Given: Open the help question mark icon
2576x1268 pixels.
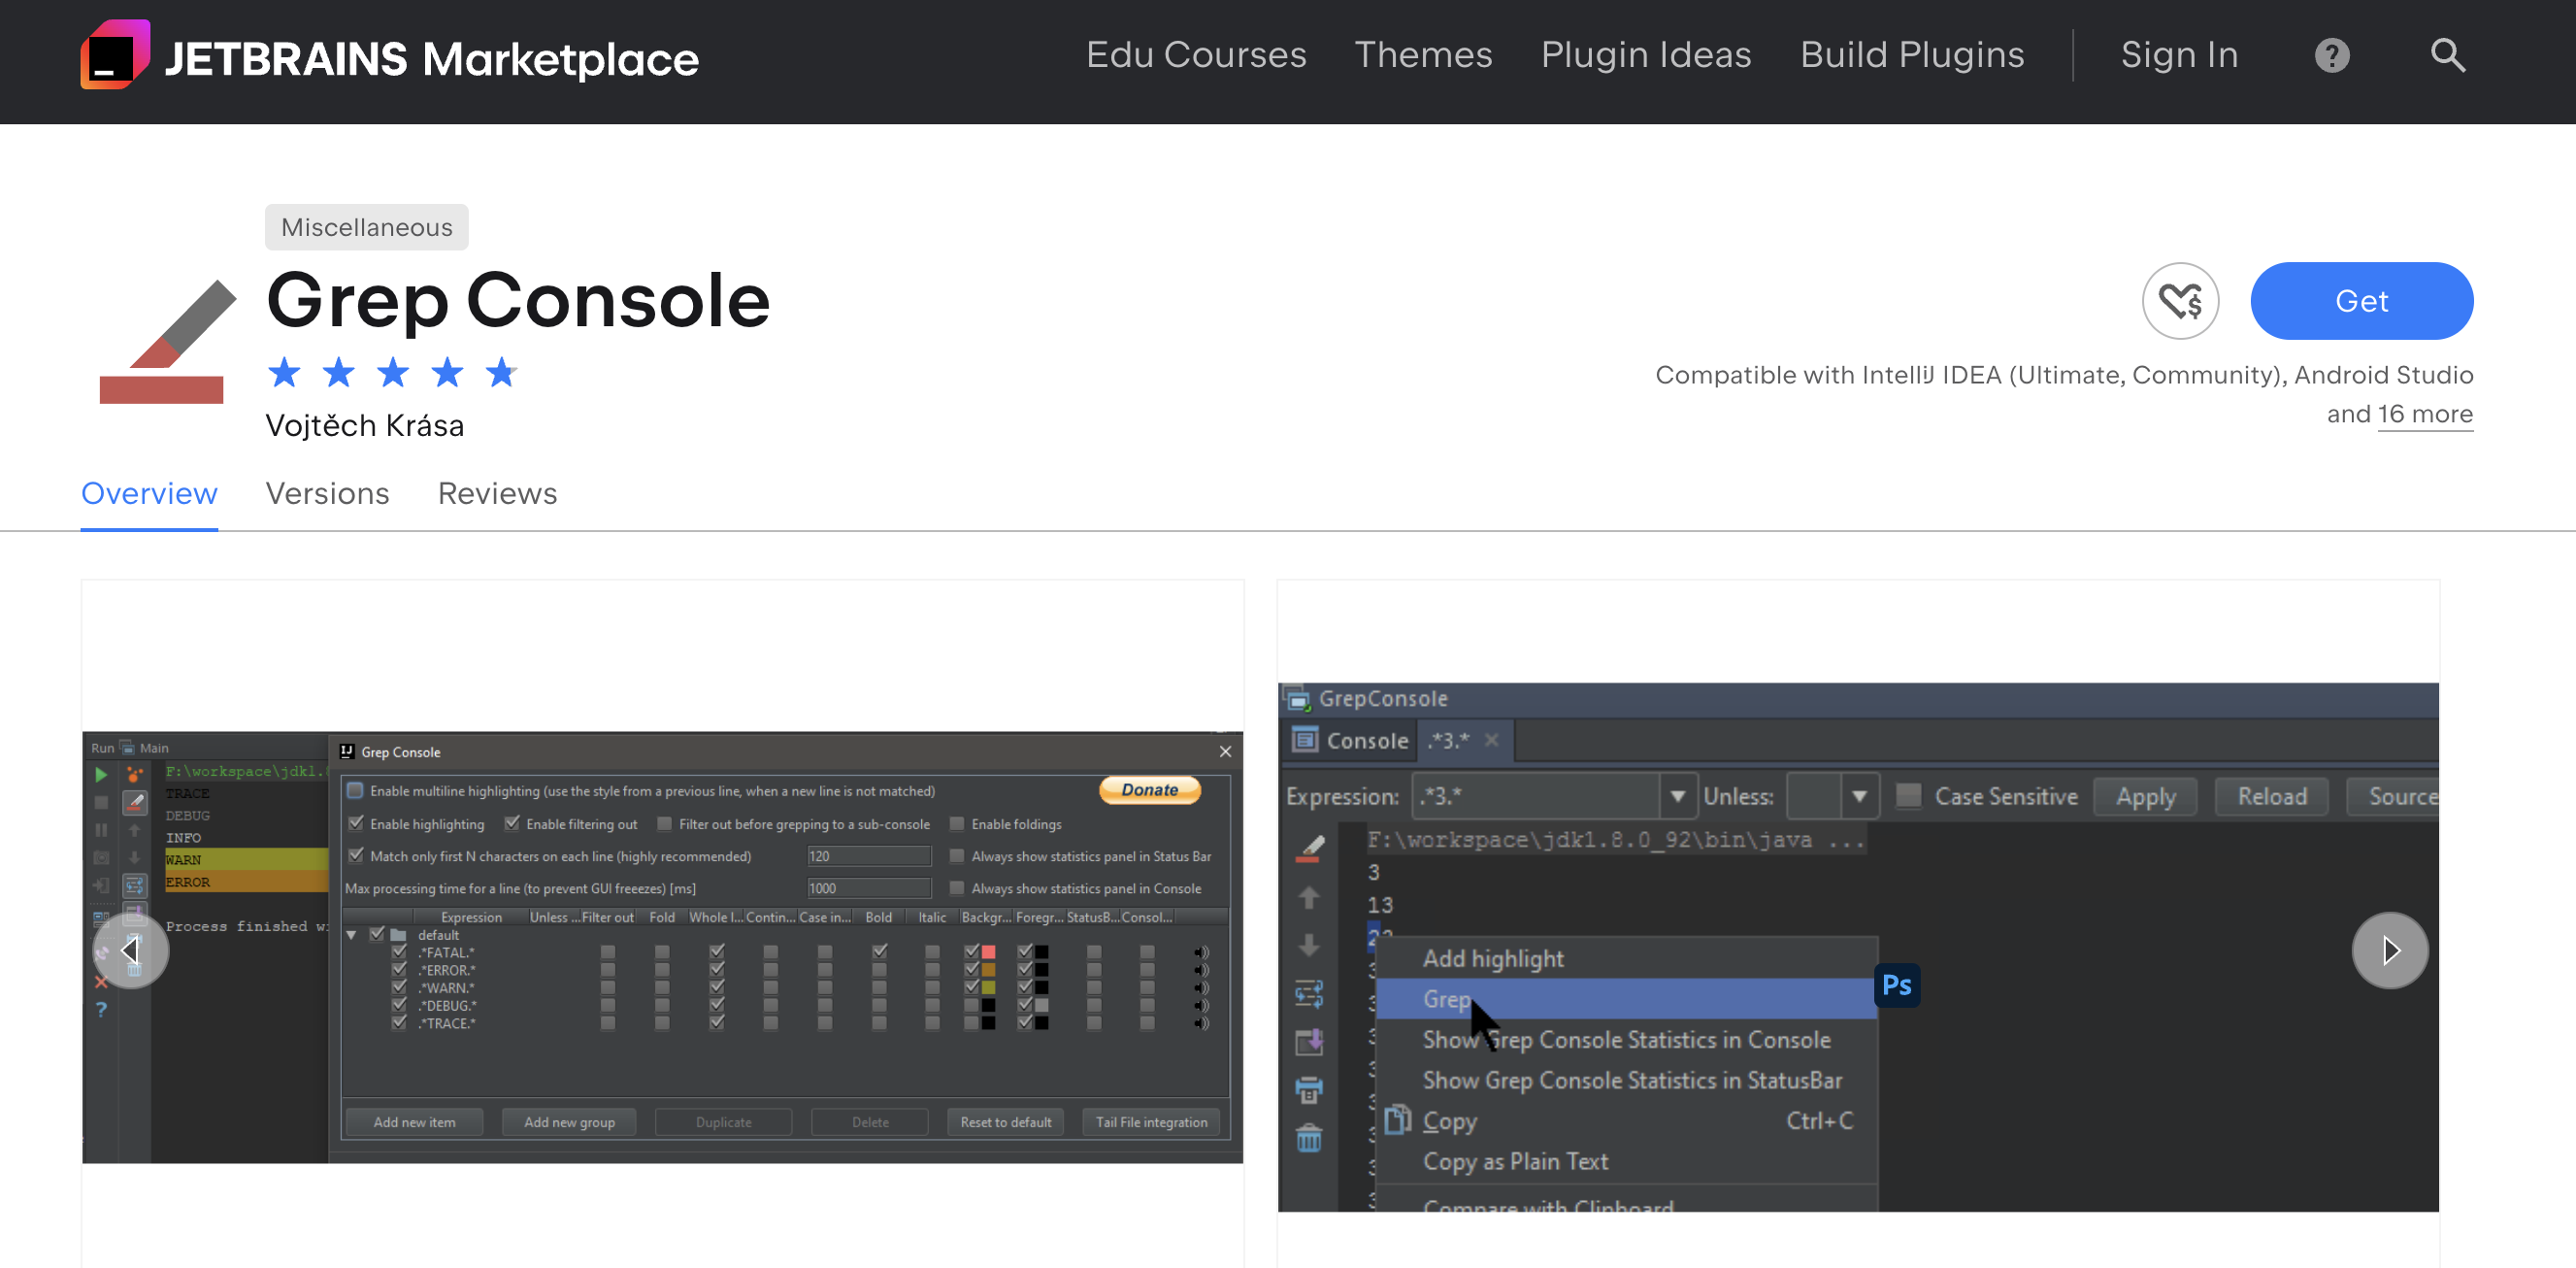Looking at the screenshot, I should (2331, 56).
